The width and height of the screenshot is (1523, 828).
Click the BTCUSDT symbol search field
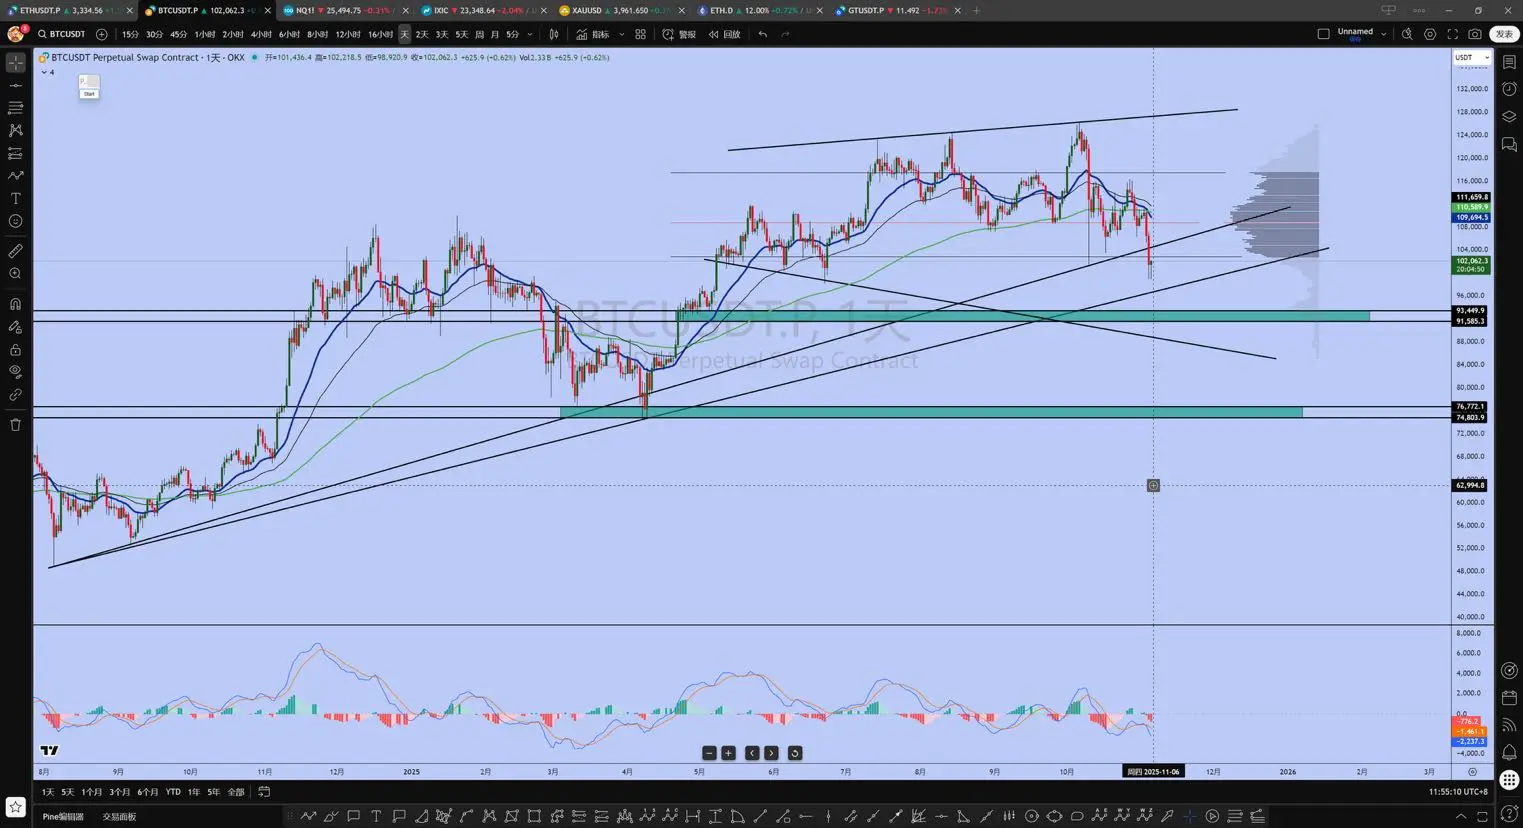tap(62, 34)
